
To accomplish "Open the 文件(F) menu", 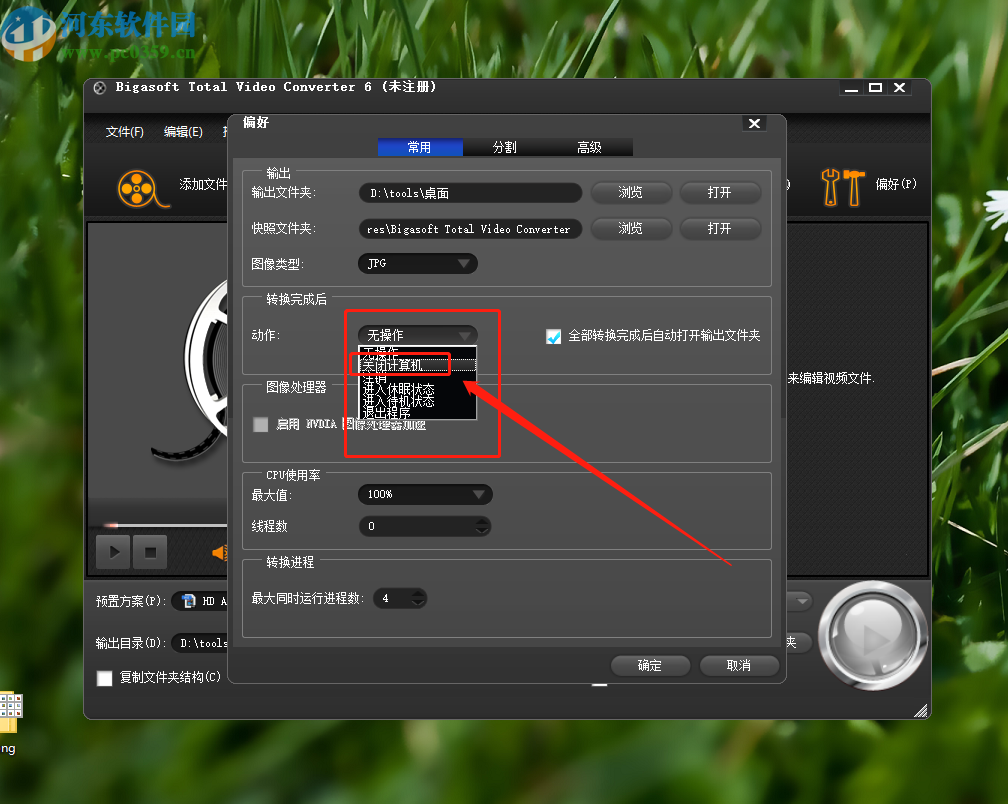I will 123,131.
